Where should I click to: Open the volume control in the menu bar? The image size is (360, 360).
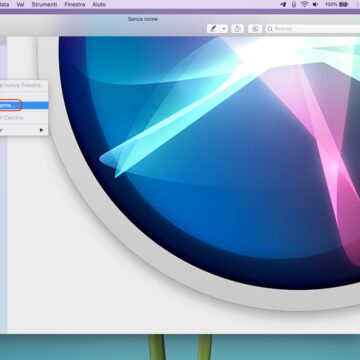tap(315, 4)
